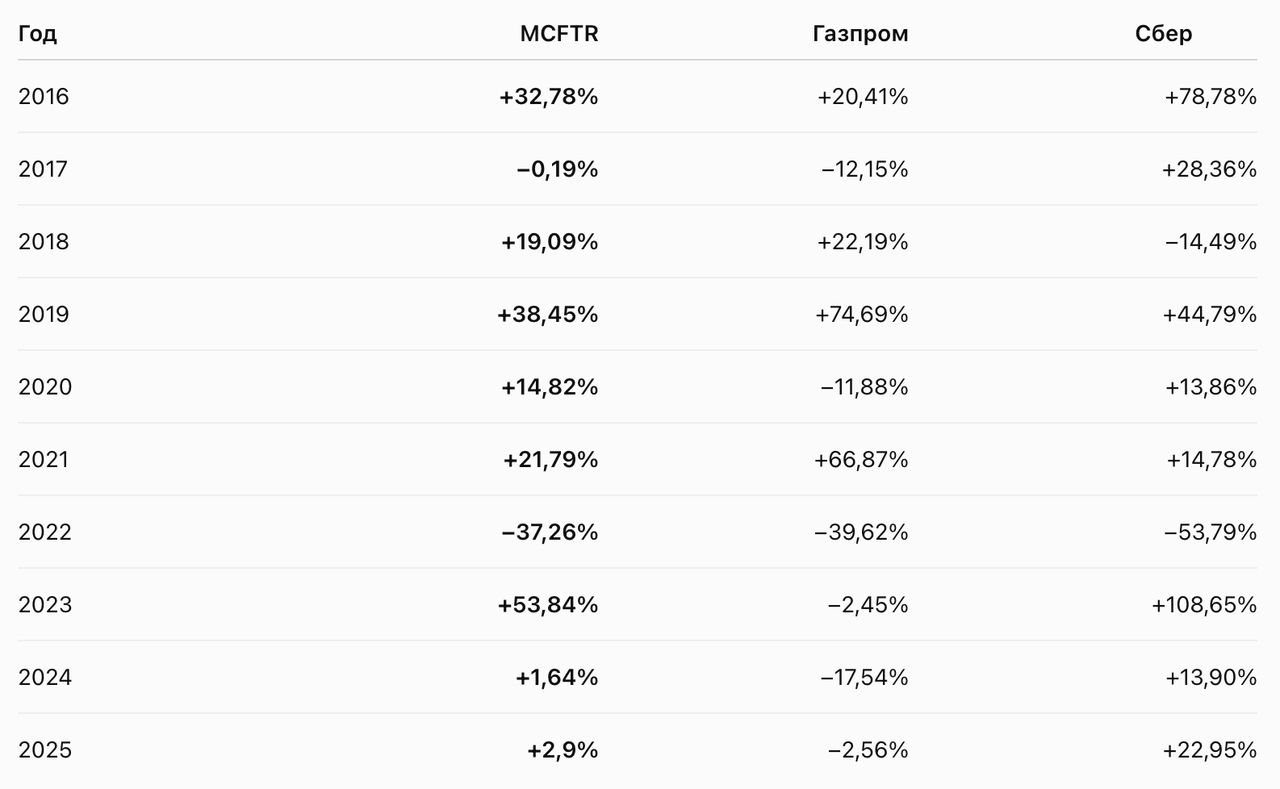Click the 2025 year cell
The image size is (1280, 789).
[x=45, y=750]
